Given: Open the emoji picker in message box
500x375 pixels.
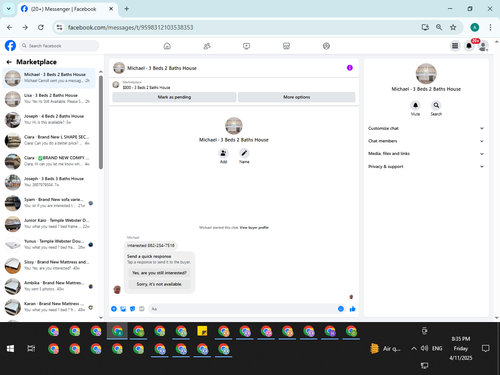Looking at the screenshot, I should pos(341,309).
